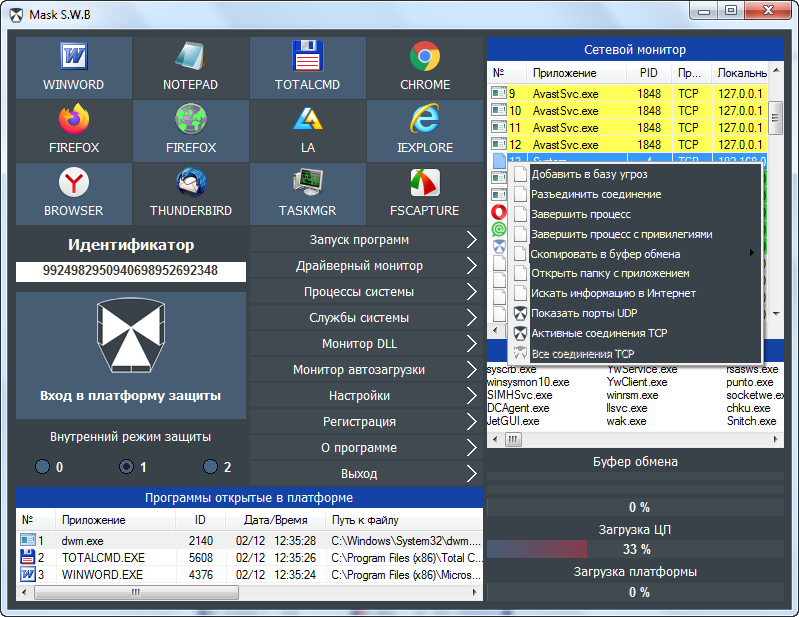Open the Настройки menu button

[366, 396]
